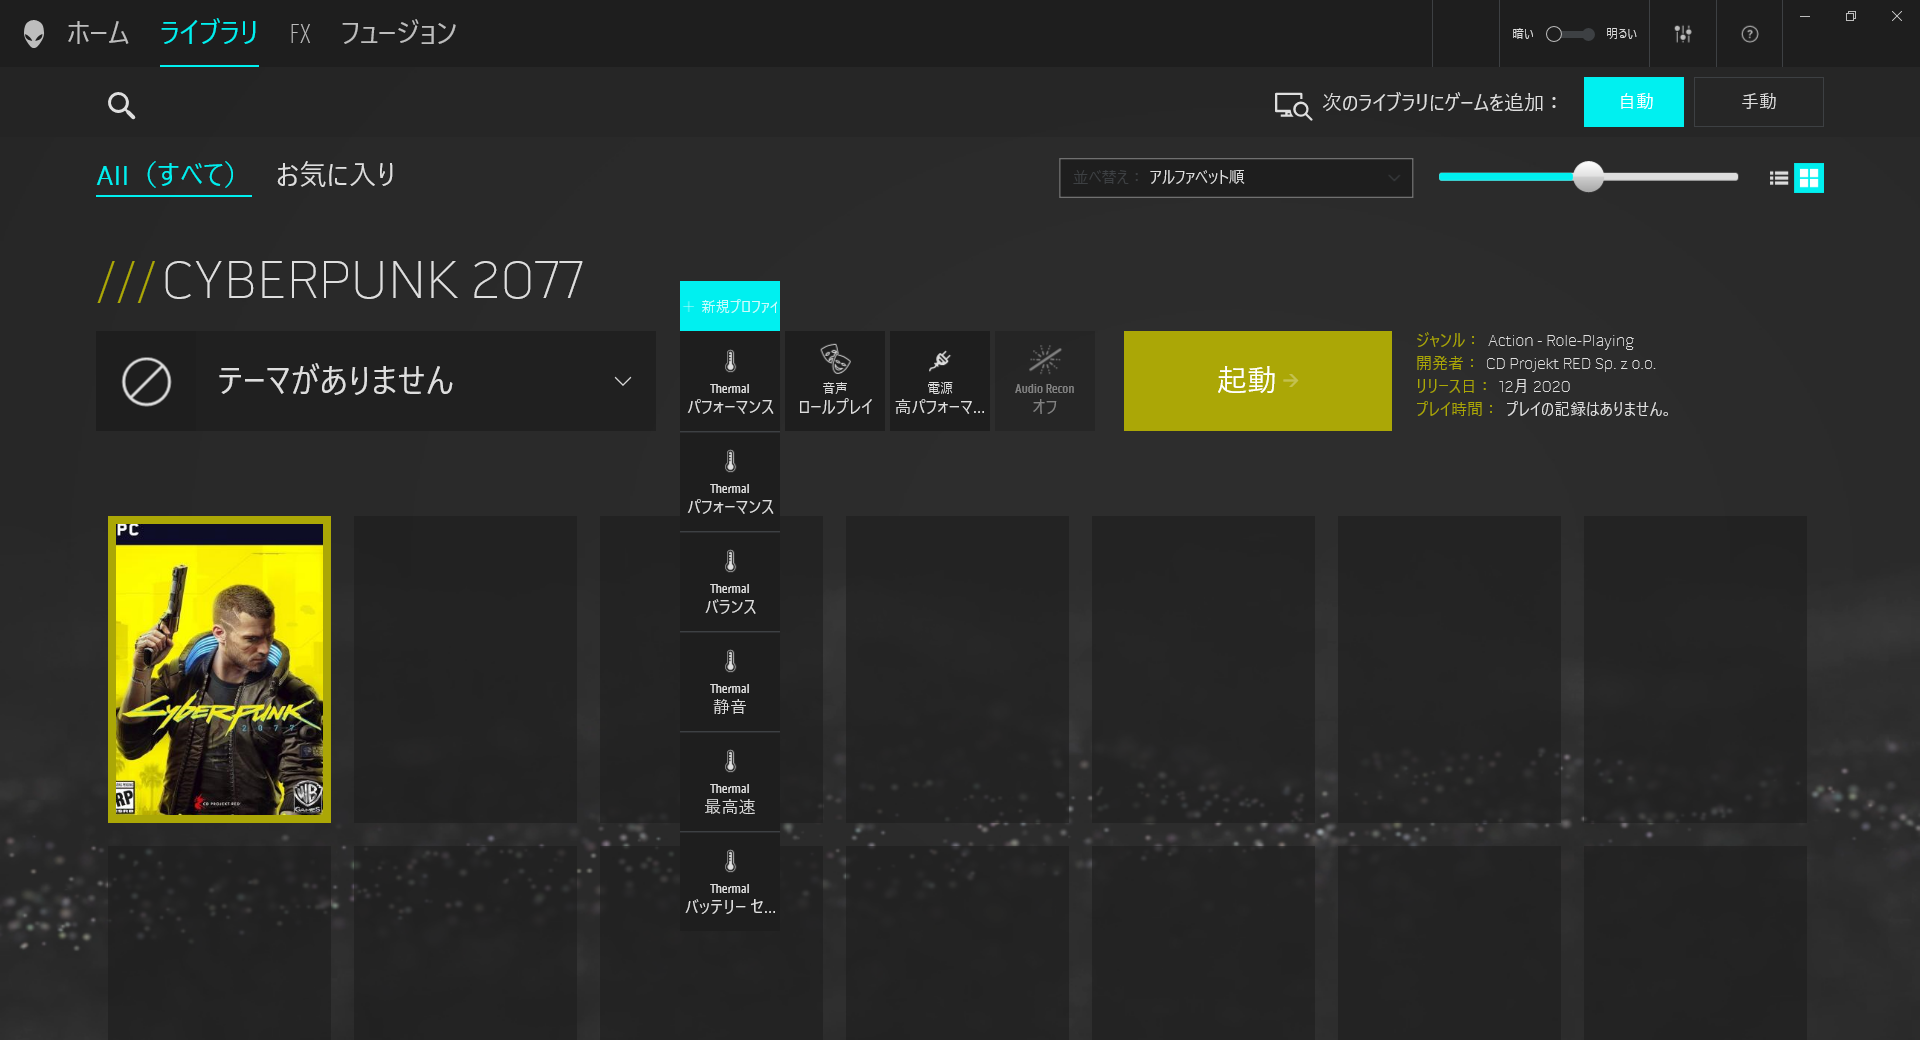1920x1040 pixels.
Task: Restore down the application window
Action: (1851, 17)
